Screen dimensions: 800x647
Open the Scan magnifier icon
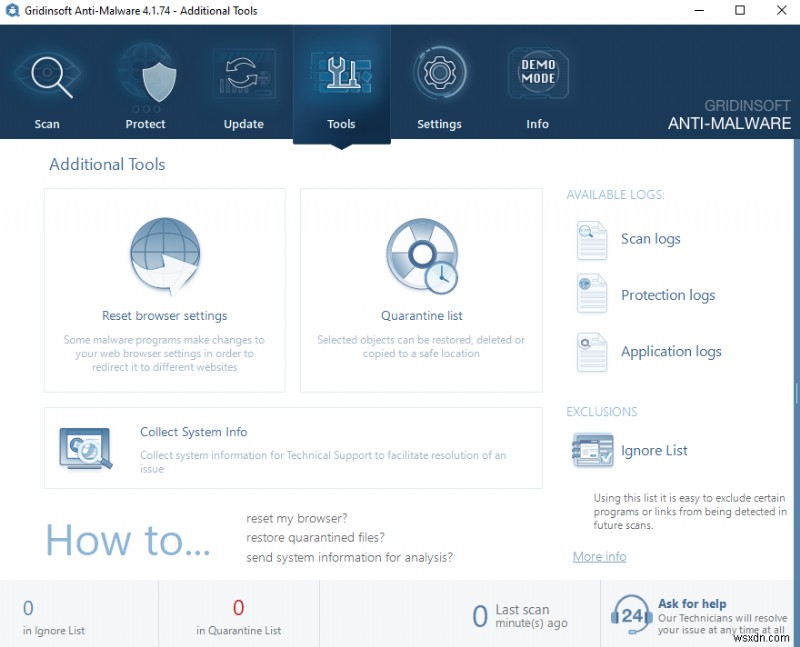51,77
